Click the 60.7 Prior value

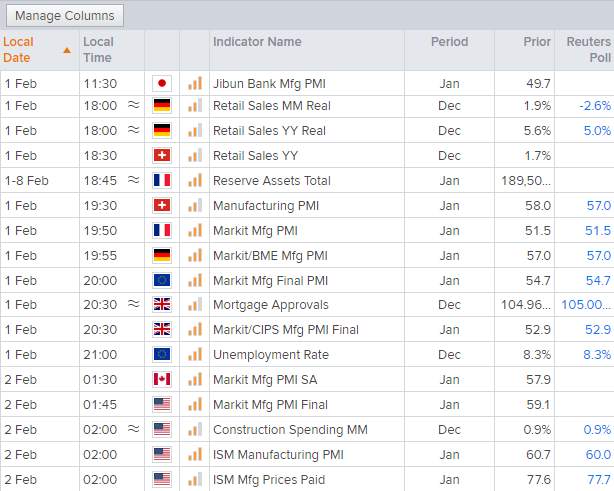pyautogui.click(x=538, y=455)
